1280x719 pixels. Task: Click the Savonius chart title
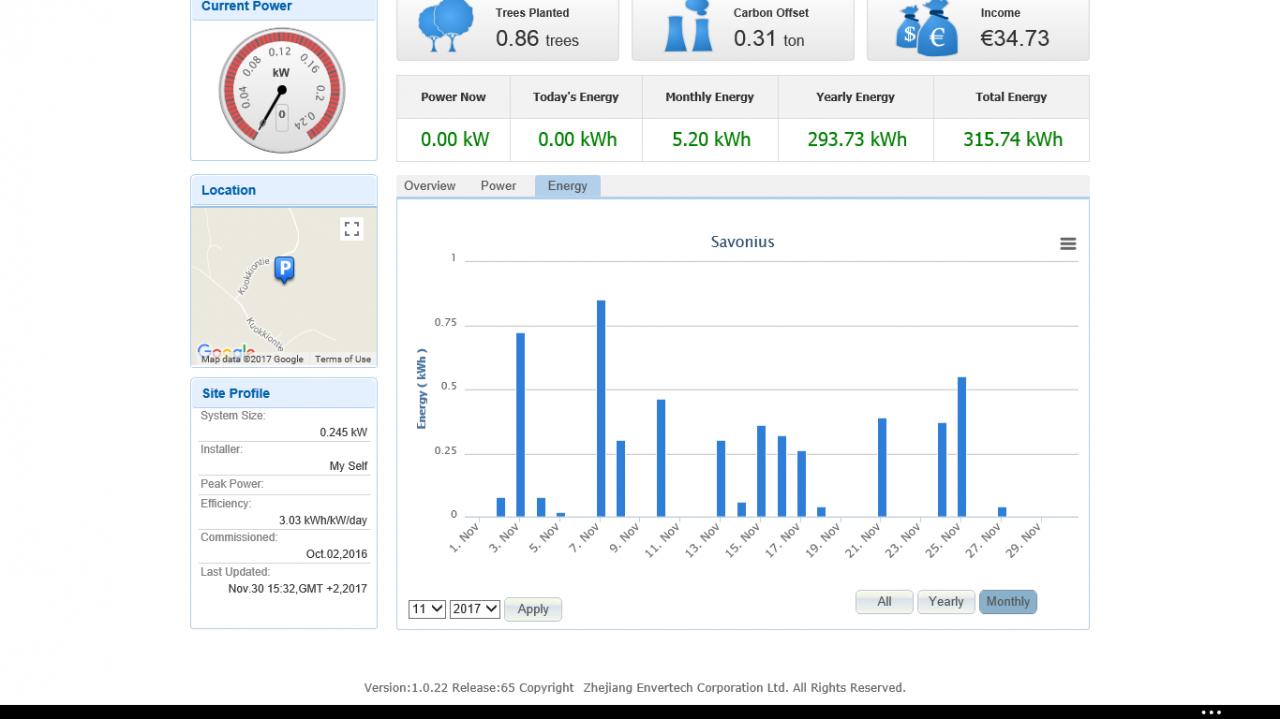tap(742, 242)
